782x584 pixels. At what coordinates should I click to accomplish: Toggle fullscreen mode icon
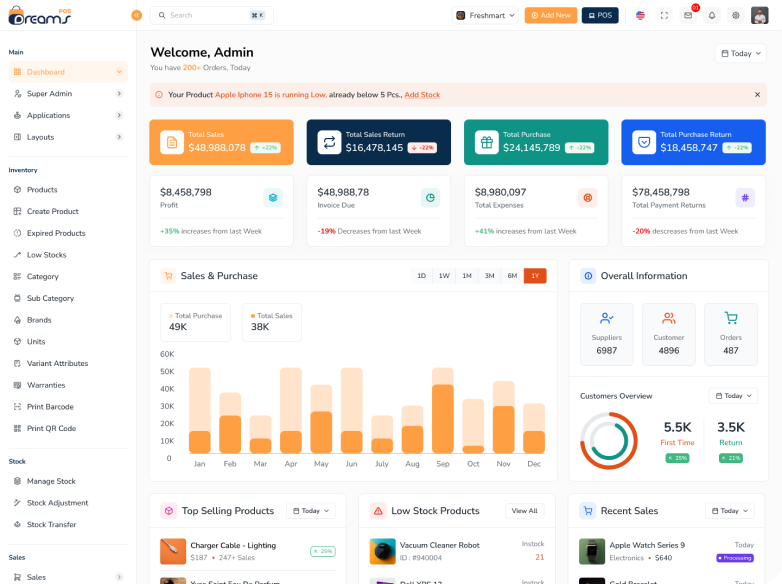(664, 15)
